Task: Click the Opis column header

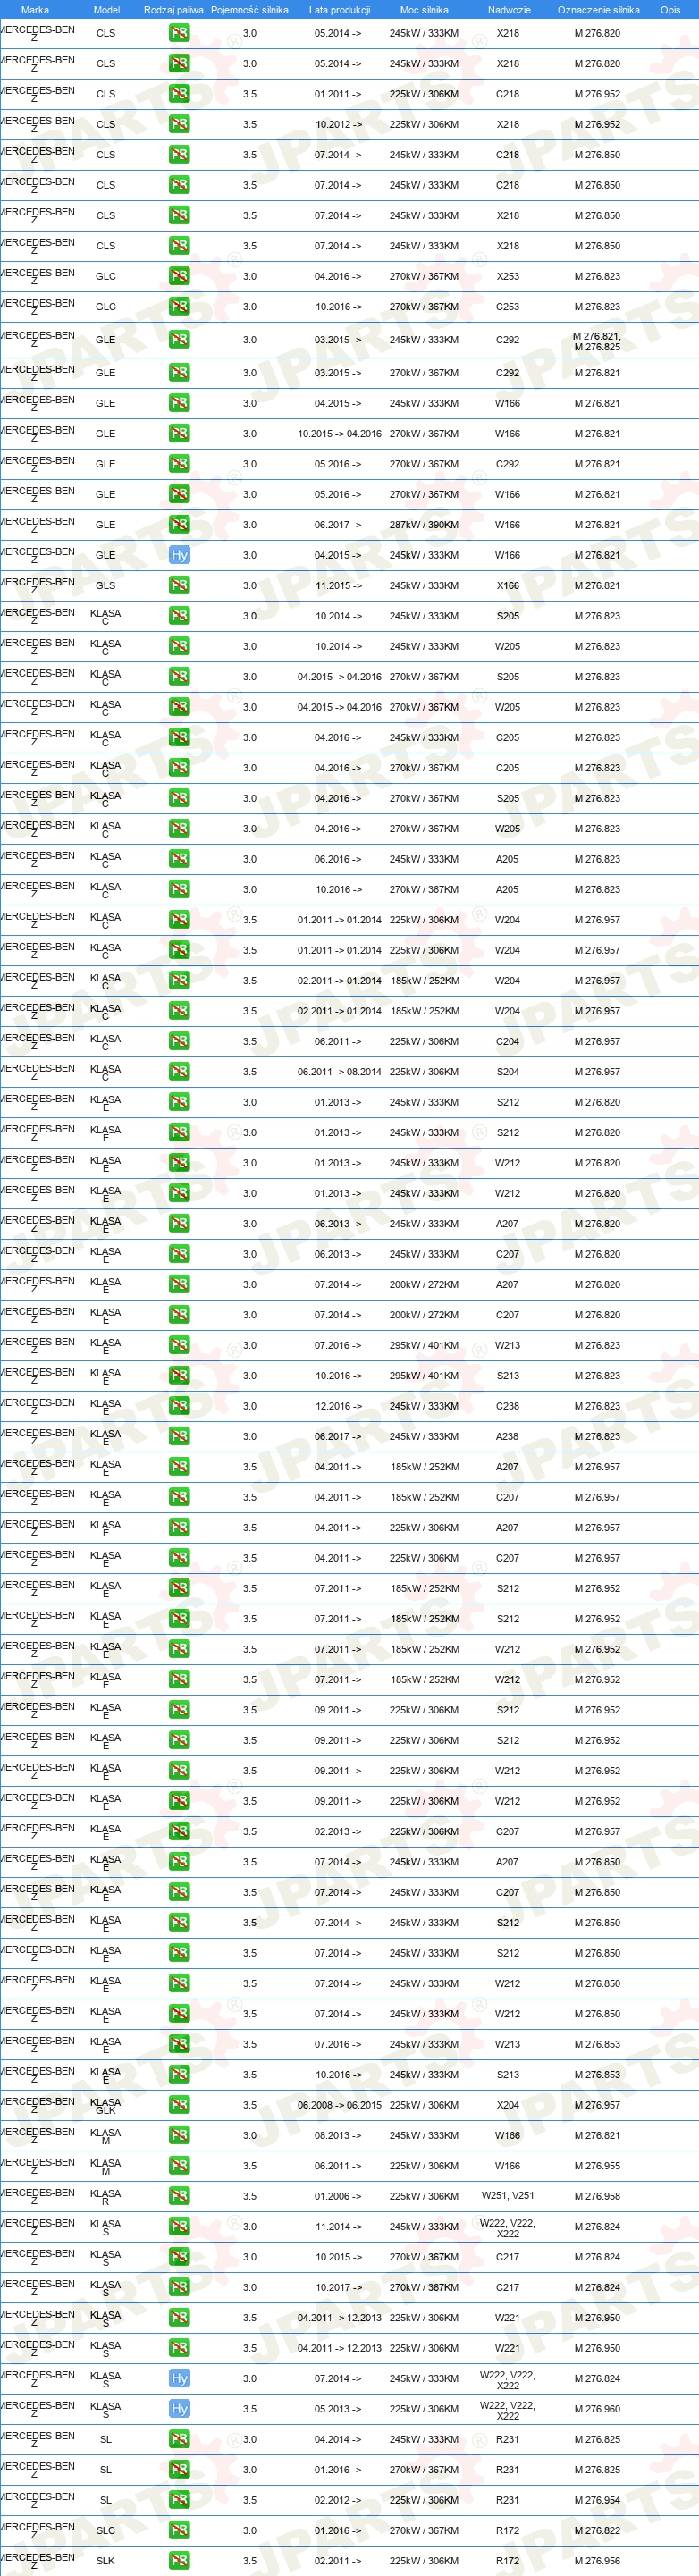Action: click(x=670, y=10)
